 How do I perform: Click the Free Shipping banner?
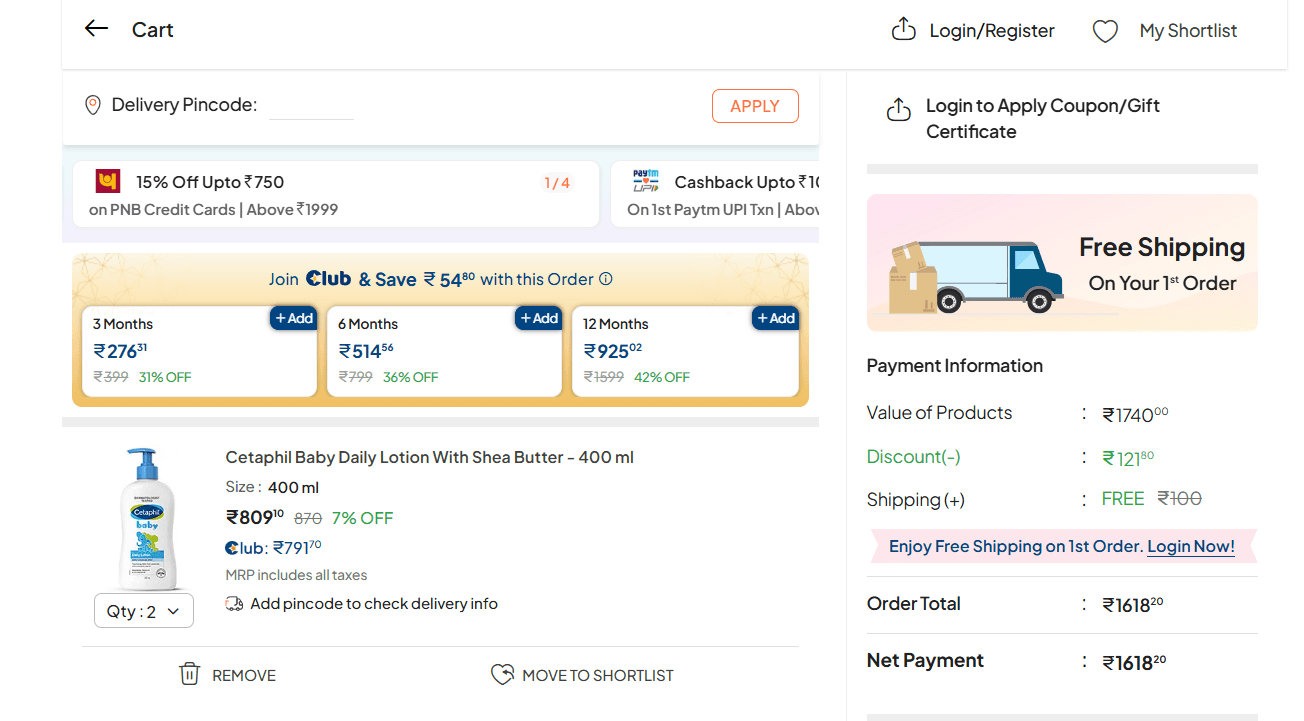[1062, 263]
